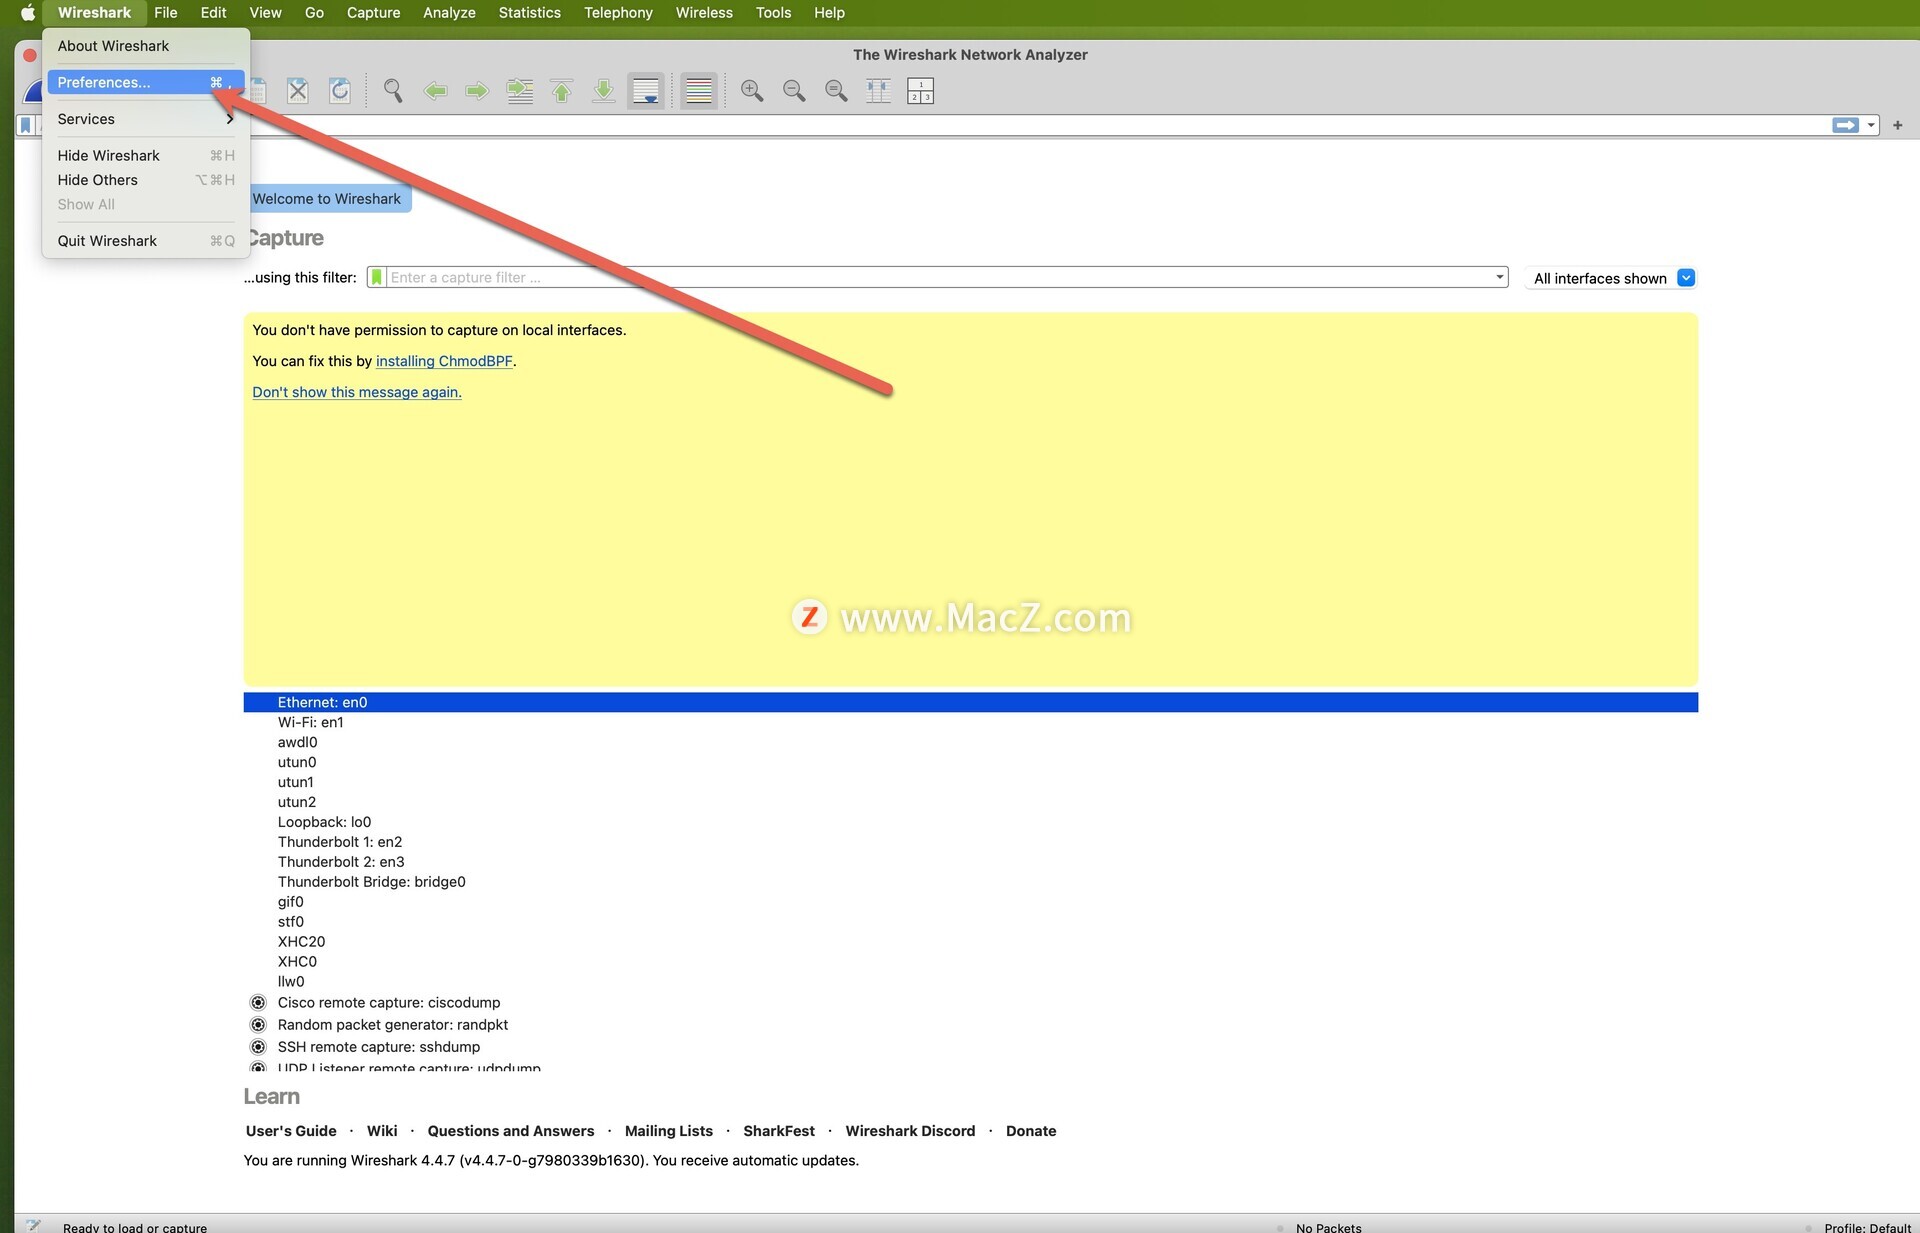
Task: Go back in packet history
Action: pos(435,91)
